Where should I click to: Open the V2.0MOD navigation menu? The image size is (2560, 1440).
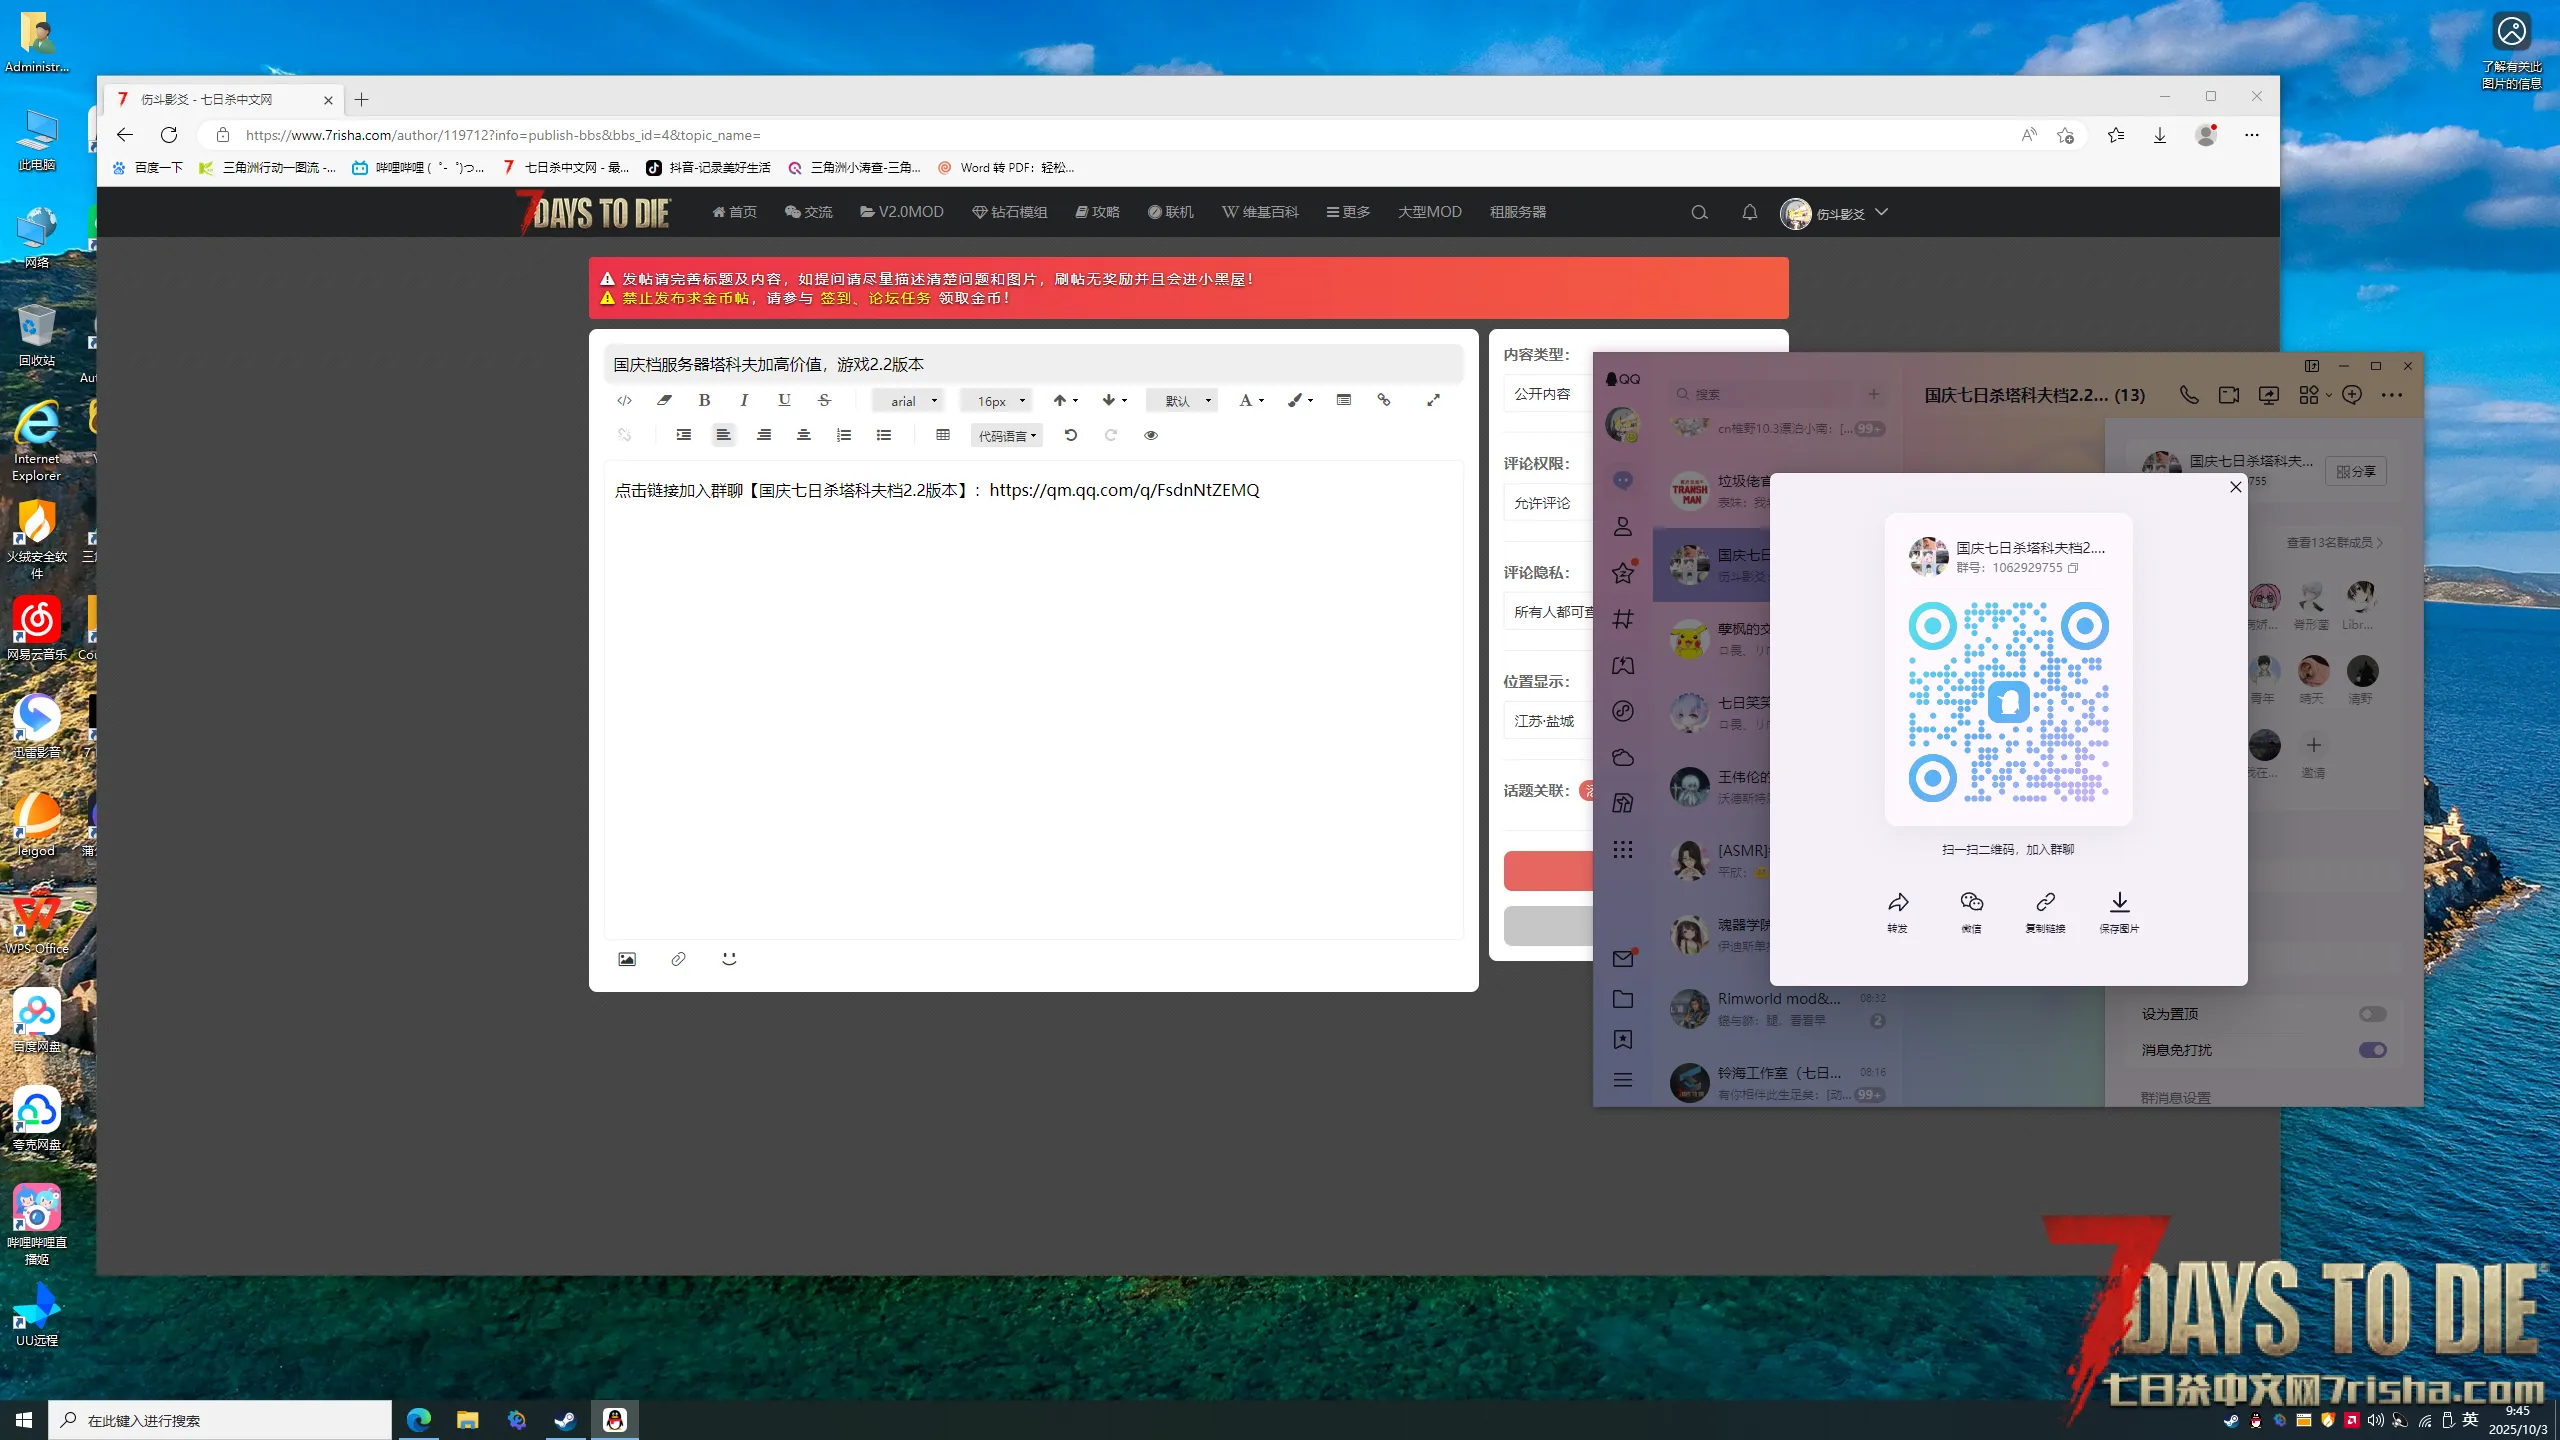pyautogui.click(x=901, y=212)
